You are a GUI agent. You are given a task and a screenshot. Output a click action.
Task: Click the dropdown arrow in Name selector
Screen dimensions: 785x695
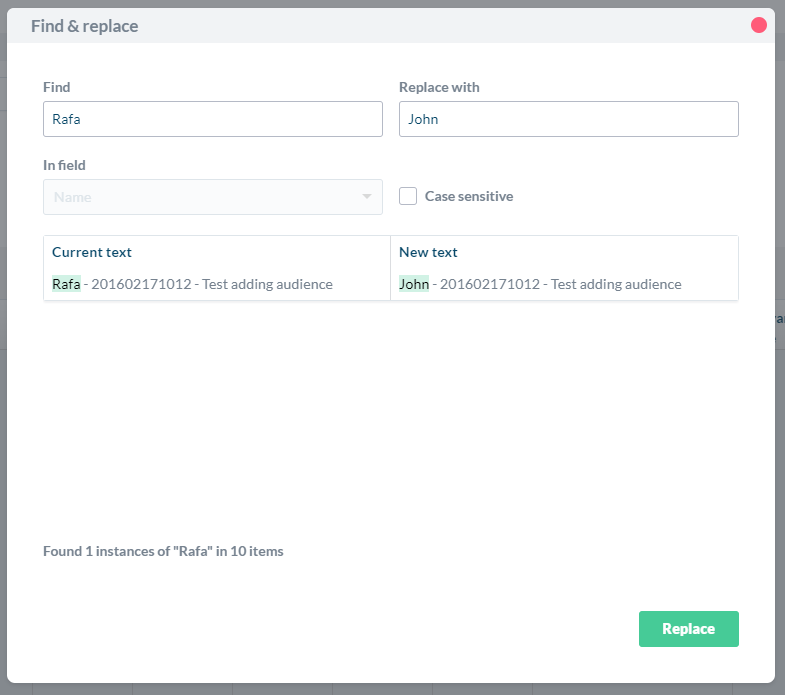[x=367, y=197]
